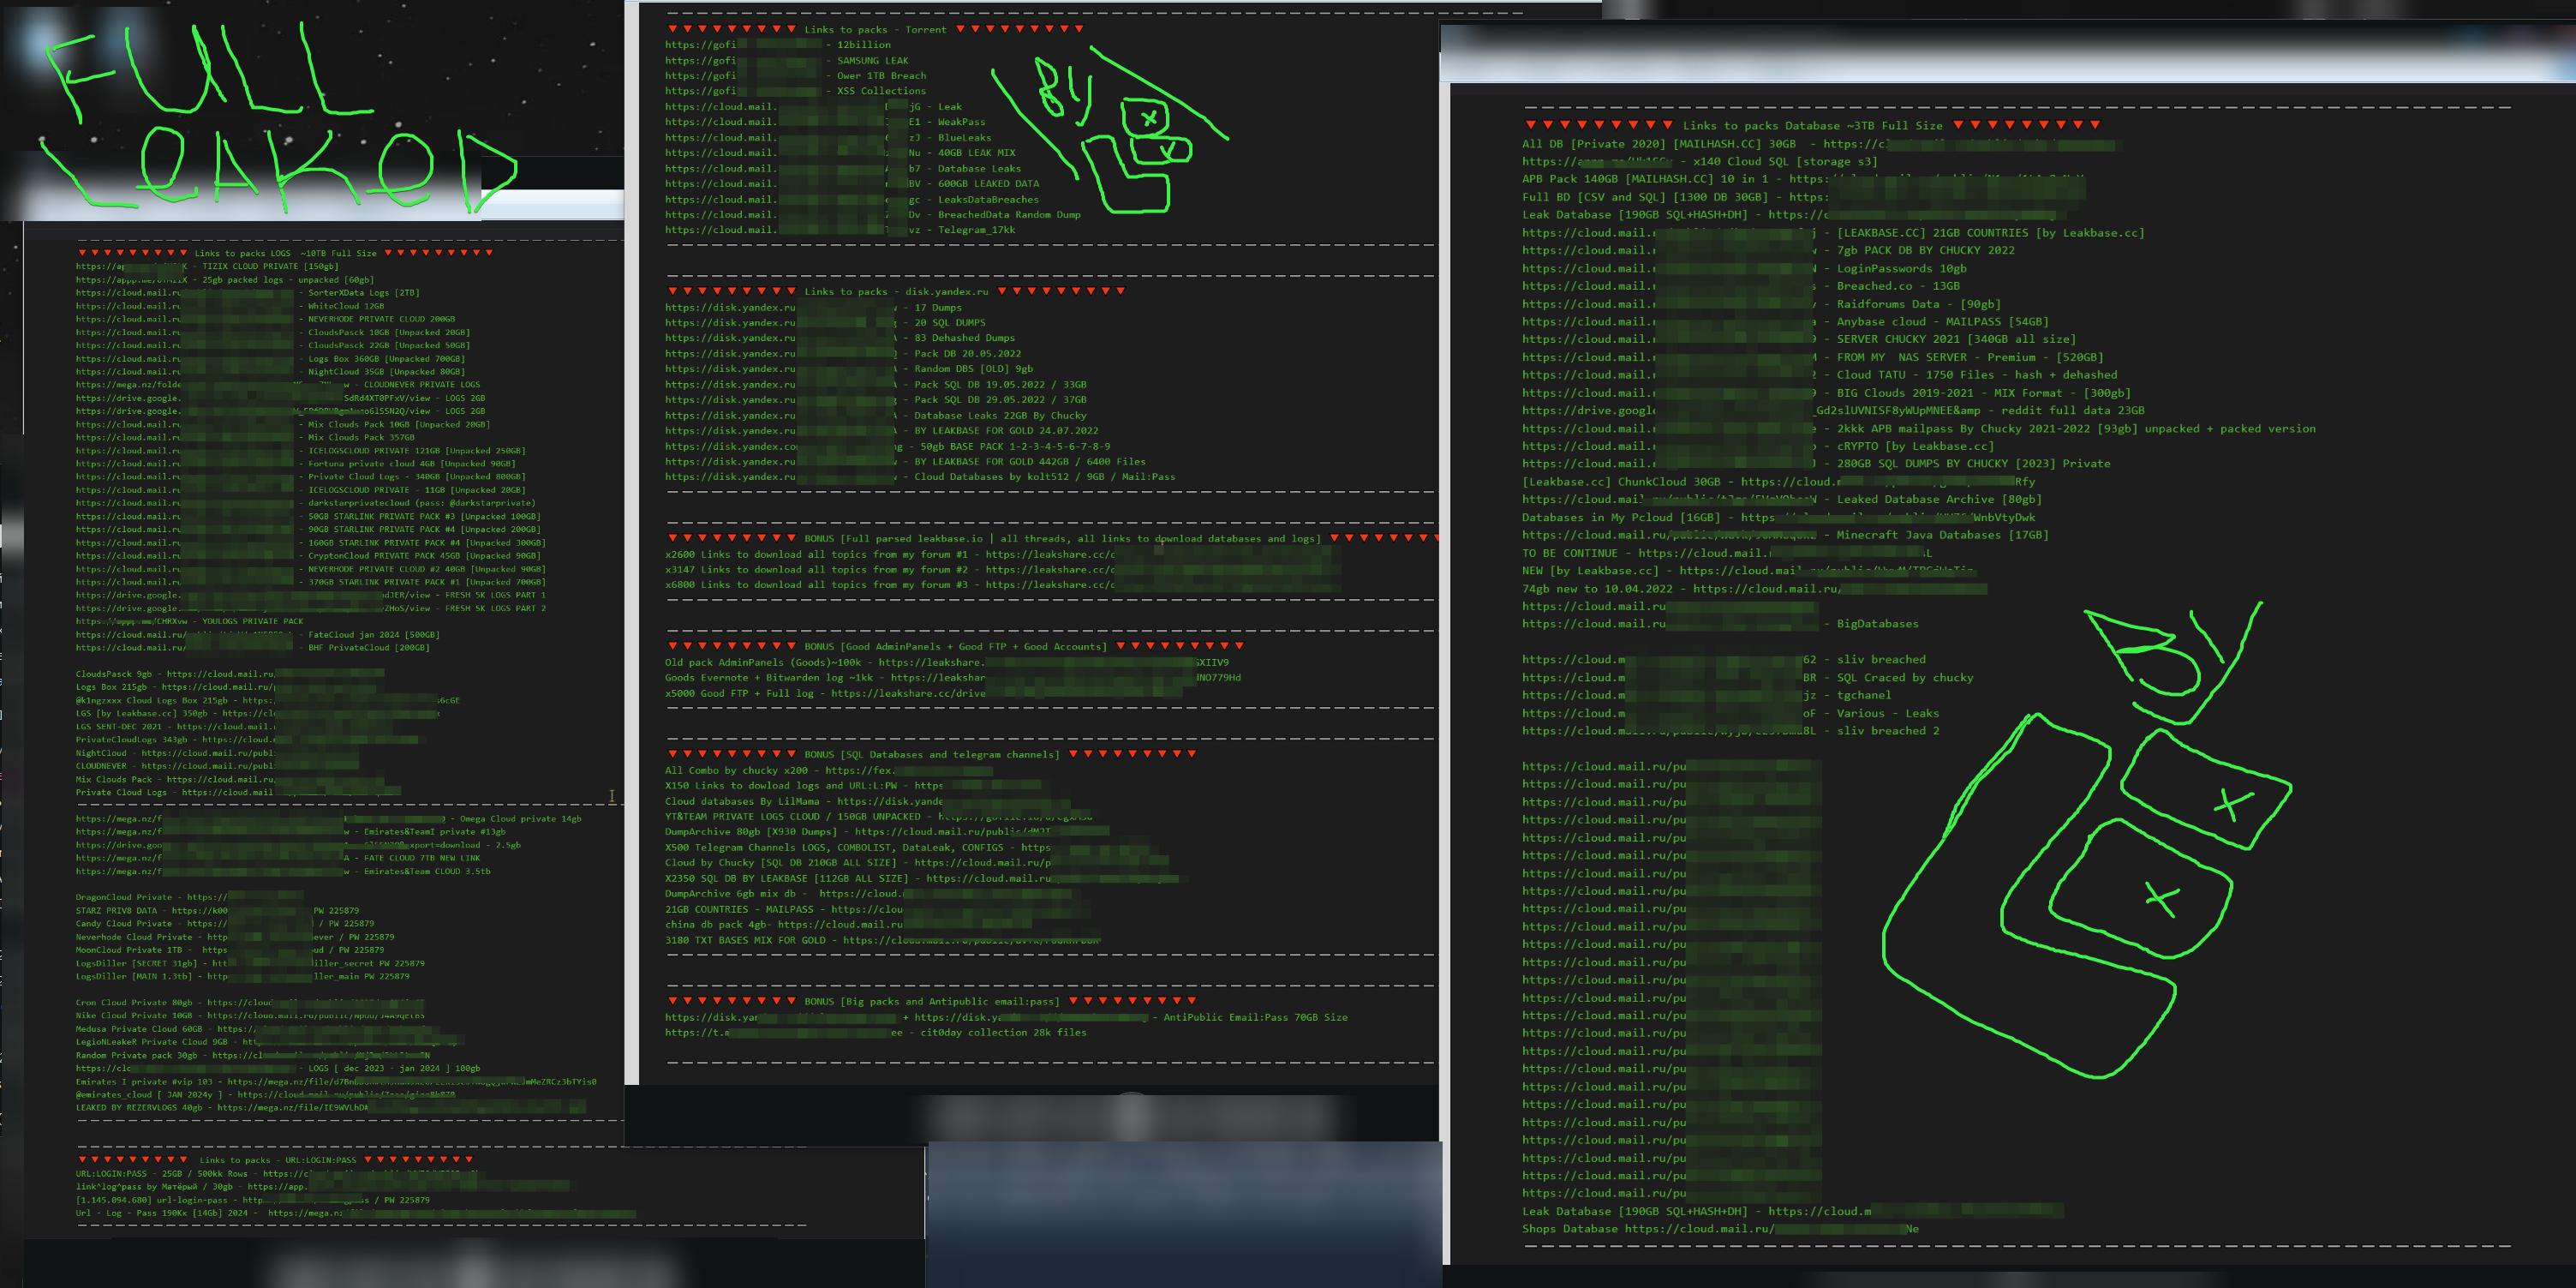Click the 'Links to packs - disk.yandex.ru' header

pos(896,291)
